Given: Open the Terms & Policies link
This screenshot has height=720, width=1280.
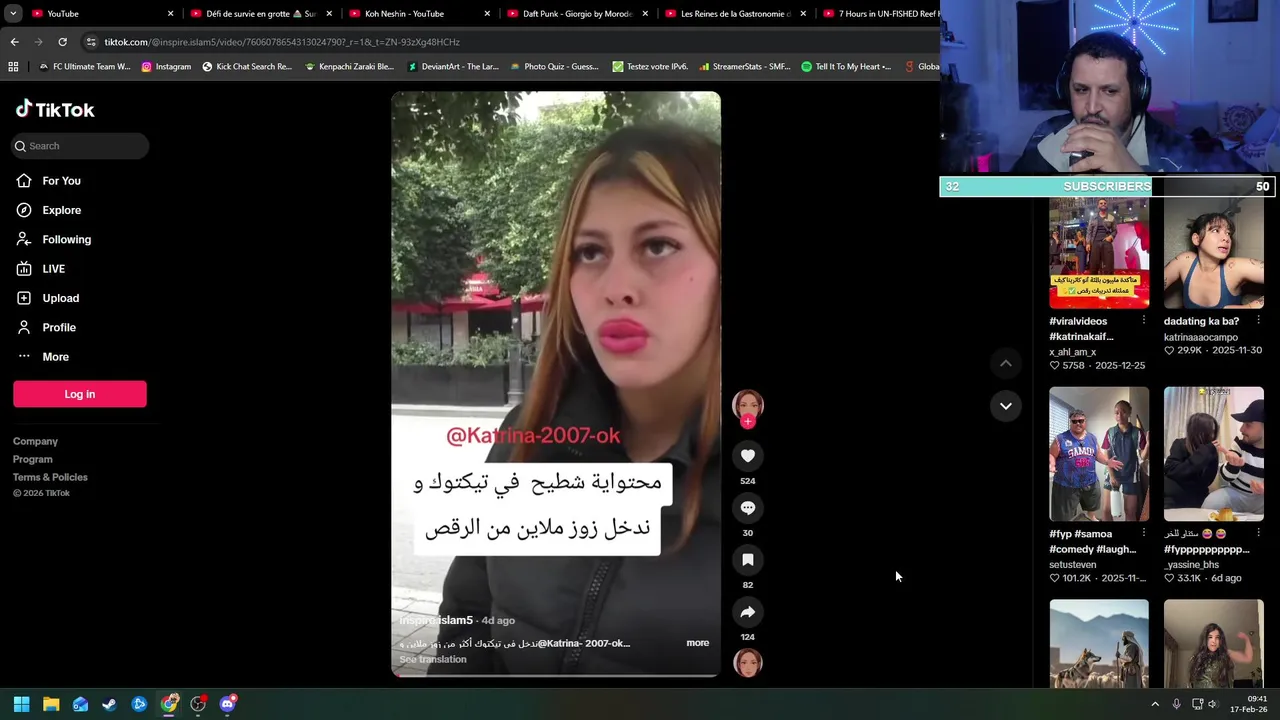Looking at the screenshot, I should [x=50, y=477].
